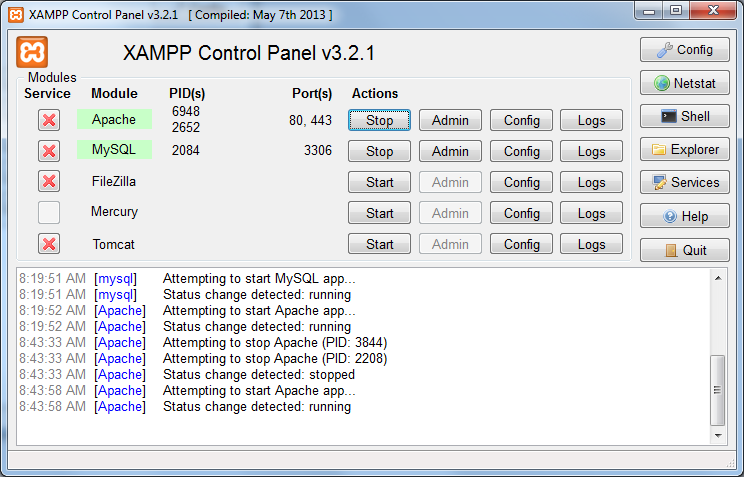Image resolution: width=744 pixels, height=477 pixels.
Task: Open Help from the sidebar
Action: pos(684,216)
